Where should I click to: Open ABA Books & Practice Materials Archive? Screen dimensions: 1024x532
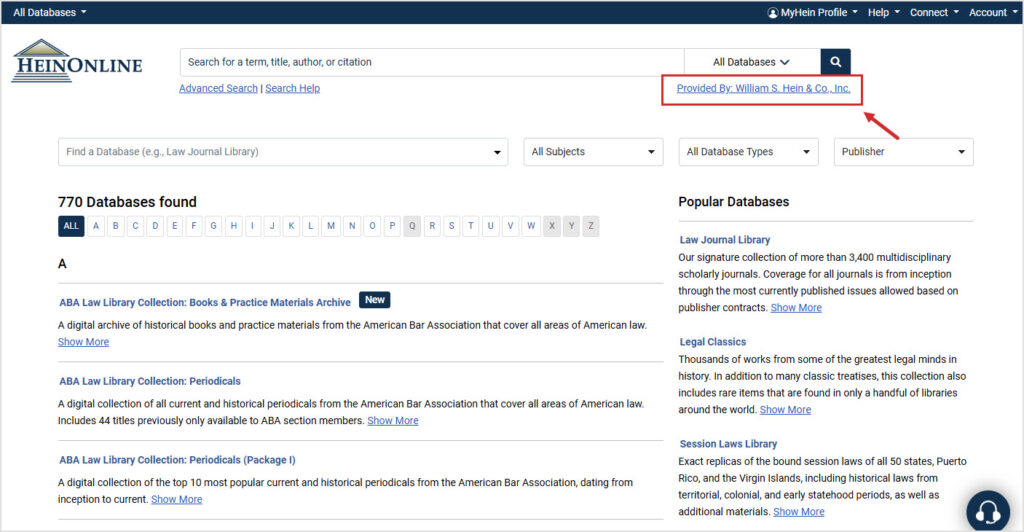coord(205,302)
